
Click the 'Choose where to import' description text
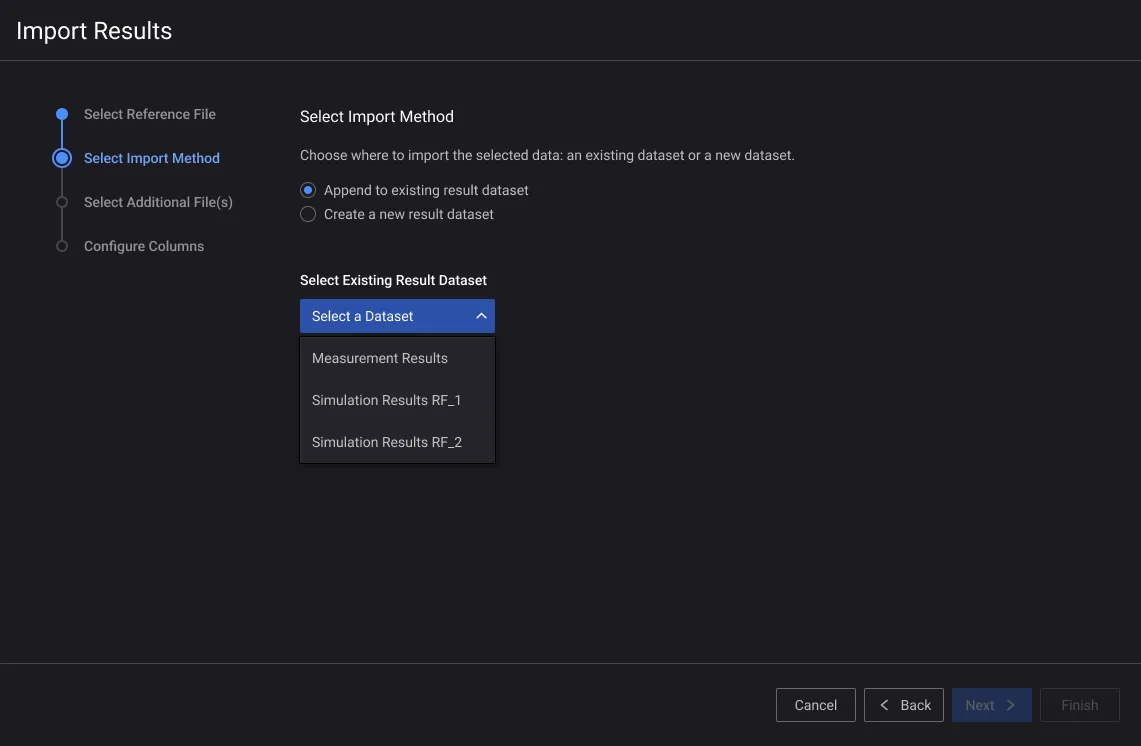click(547, 155)
